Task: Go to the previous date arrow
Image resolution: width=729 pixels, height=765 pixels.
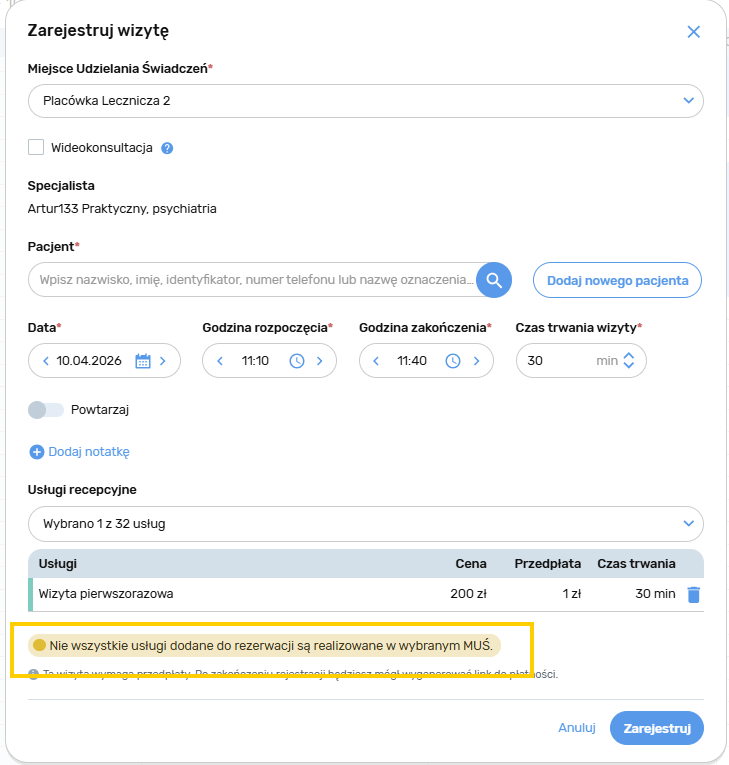Action: point(46,361)
